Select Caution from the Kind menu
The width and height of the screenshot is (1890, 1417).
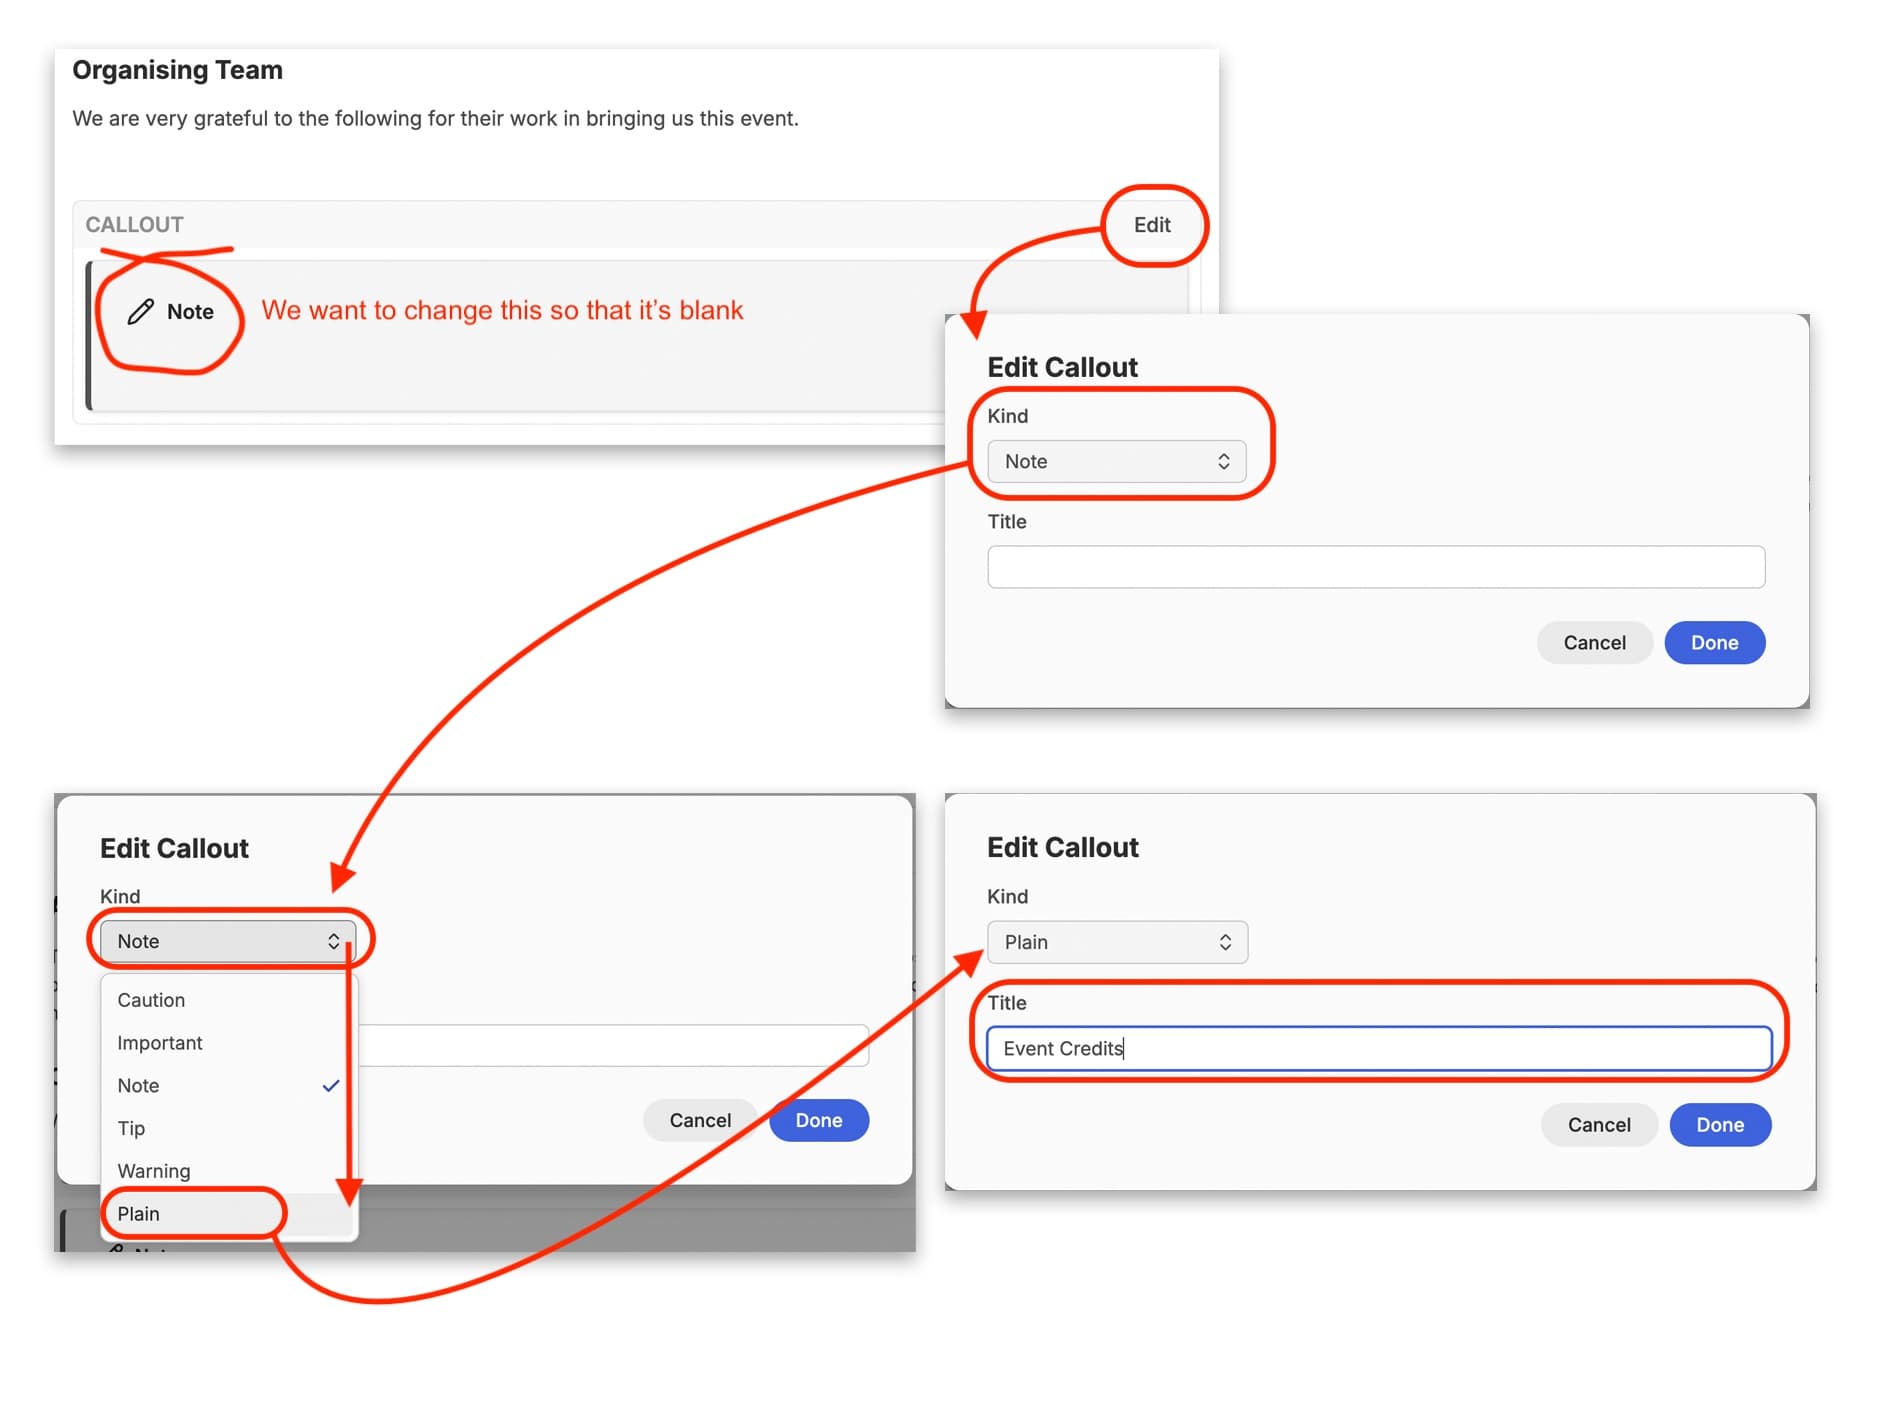151,1001
